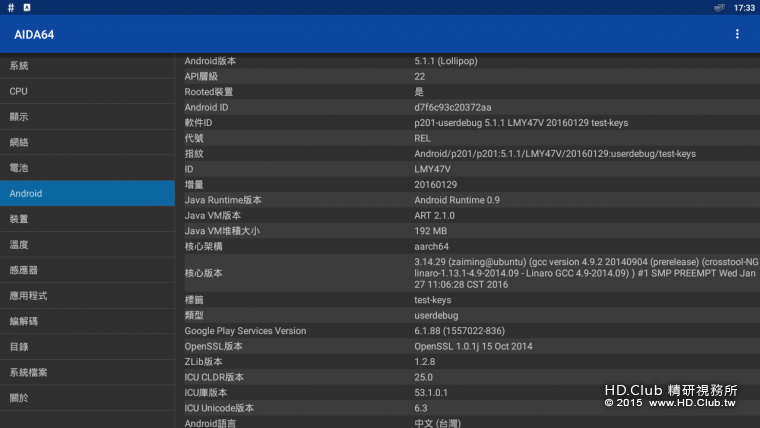Select the 增量 row label
Viewport: 760px width, 428px height.
193,185
